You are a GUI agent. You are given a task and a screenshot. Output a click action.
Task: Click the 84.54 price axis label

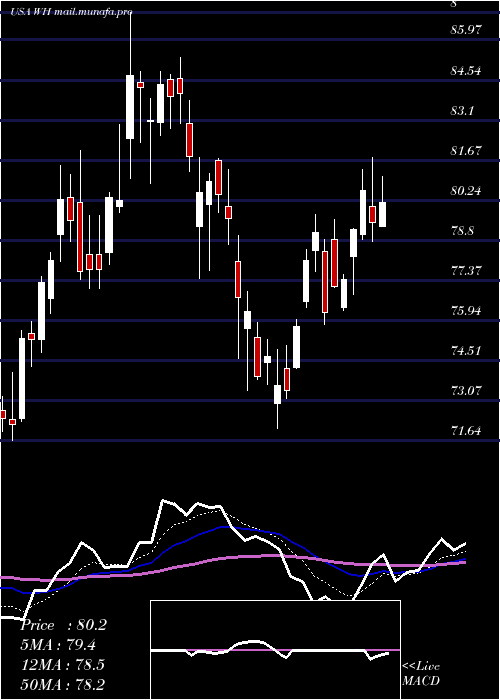(x=467, y=71)
